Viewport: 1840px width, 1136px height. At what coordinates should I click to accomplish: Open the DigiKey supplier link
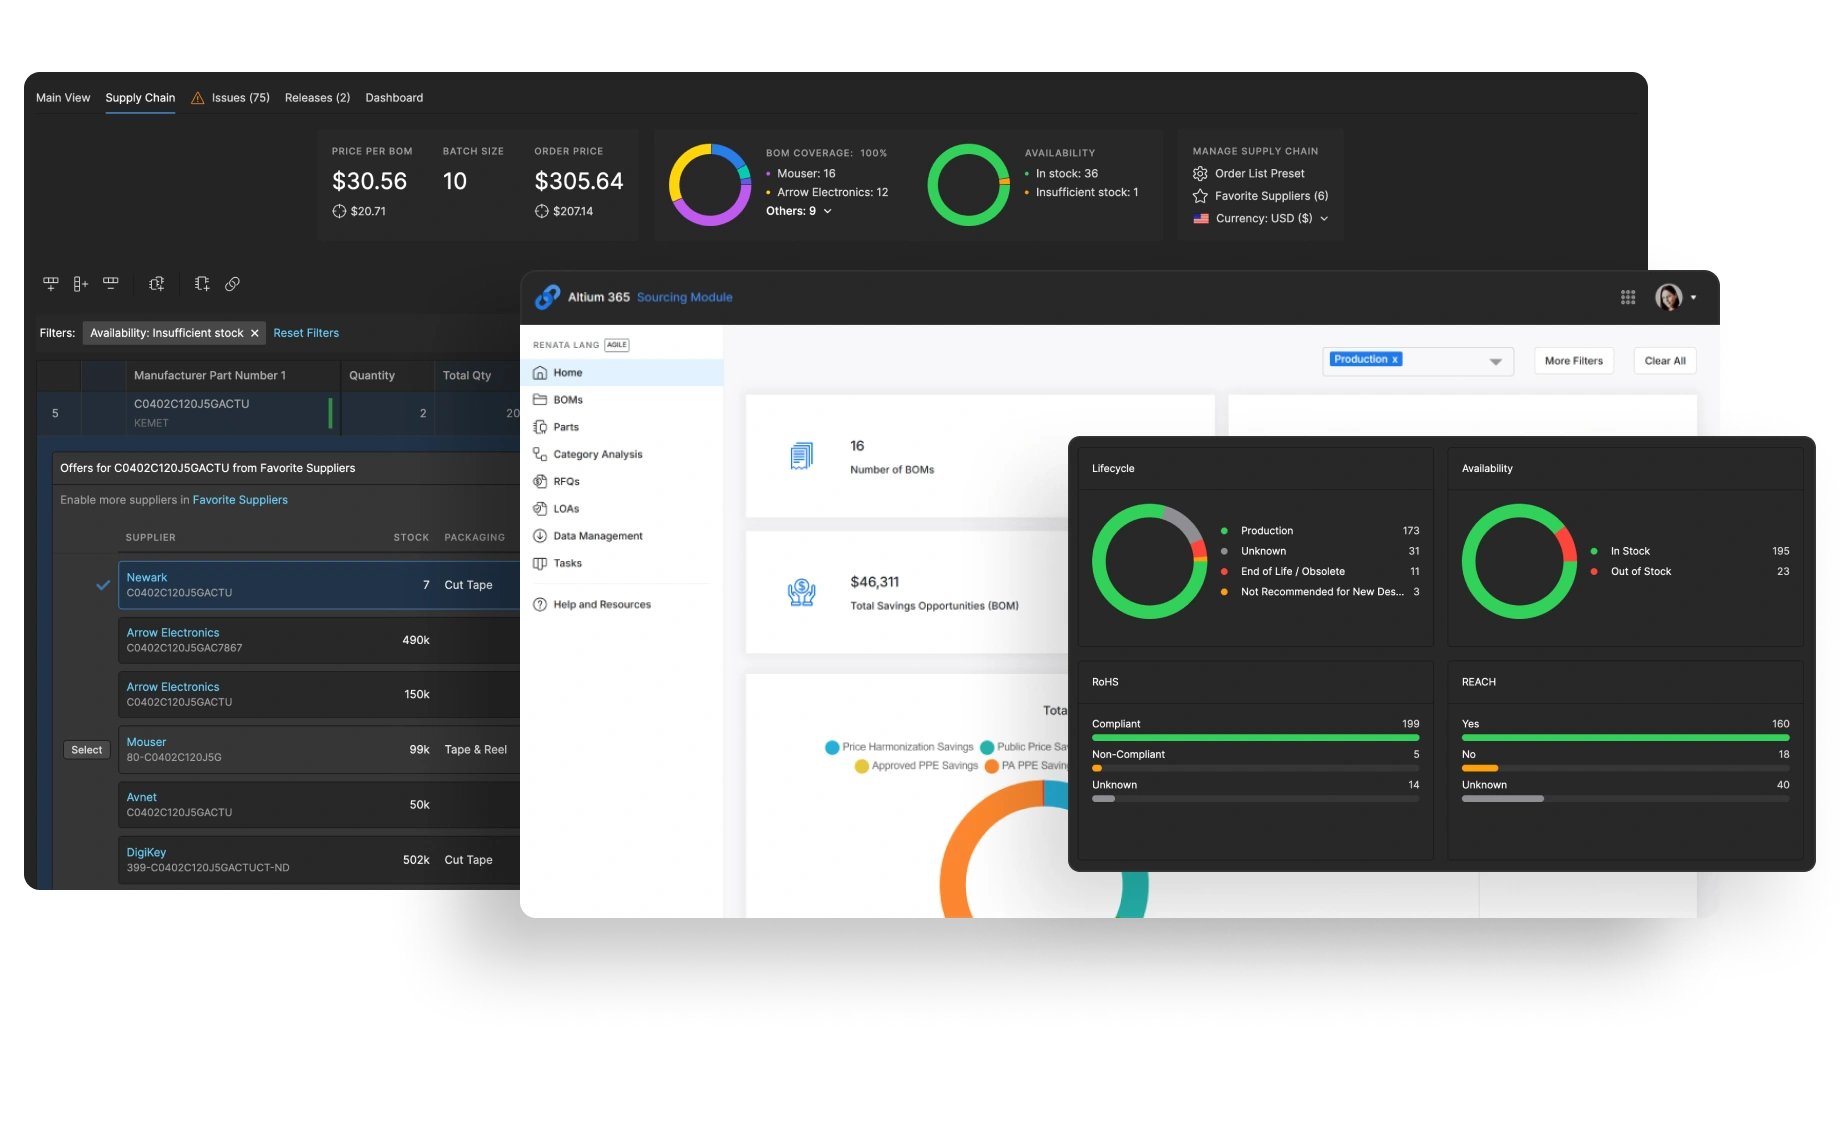click(x=146, y=853)
